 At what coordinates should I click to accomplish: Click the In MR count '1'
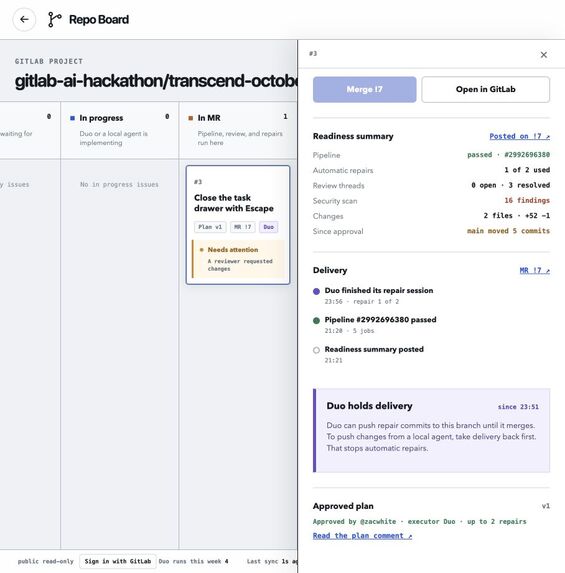tap(285, 117)
